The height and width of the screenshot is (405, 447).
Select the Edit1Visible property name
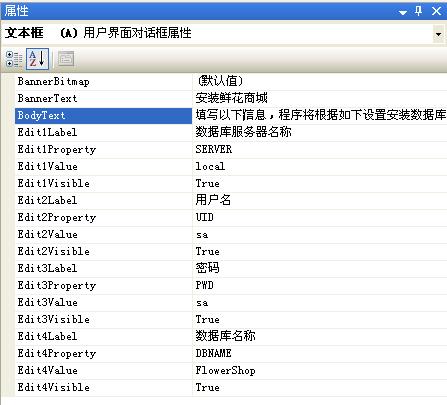(103, 183)
